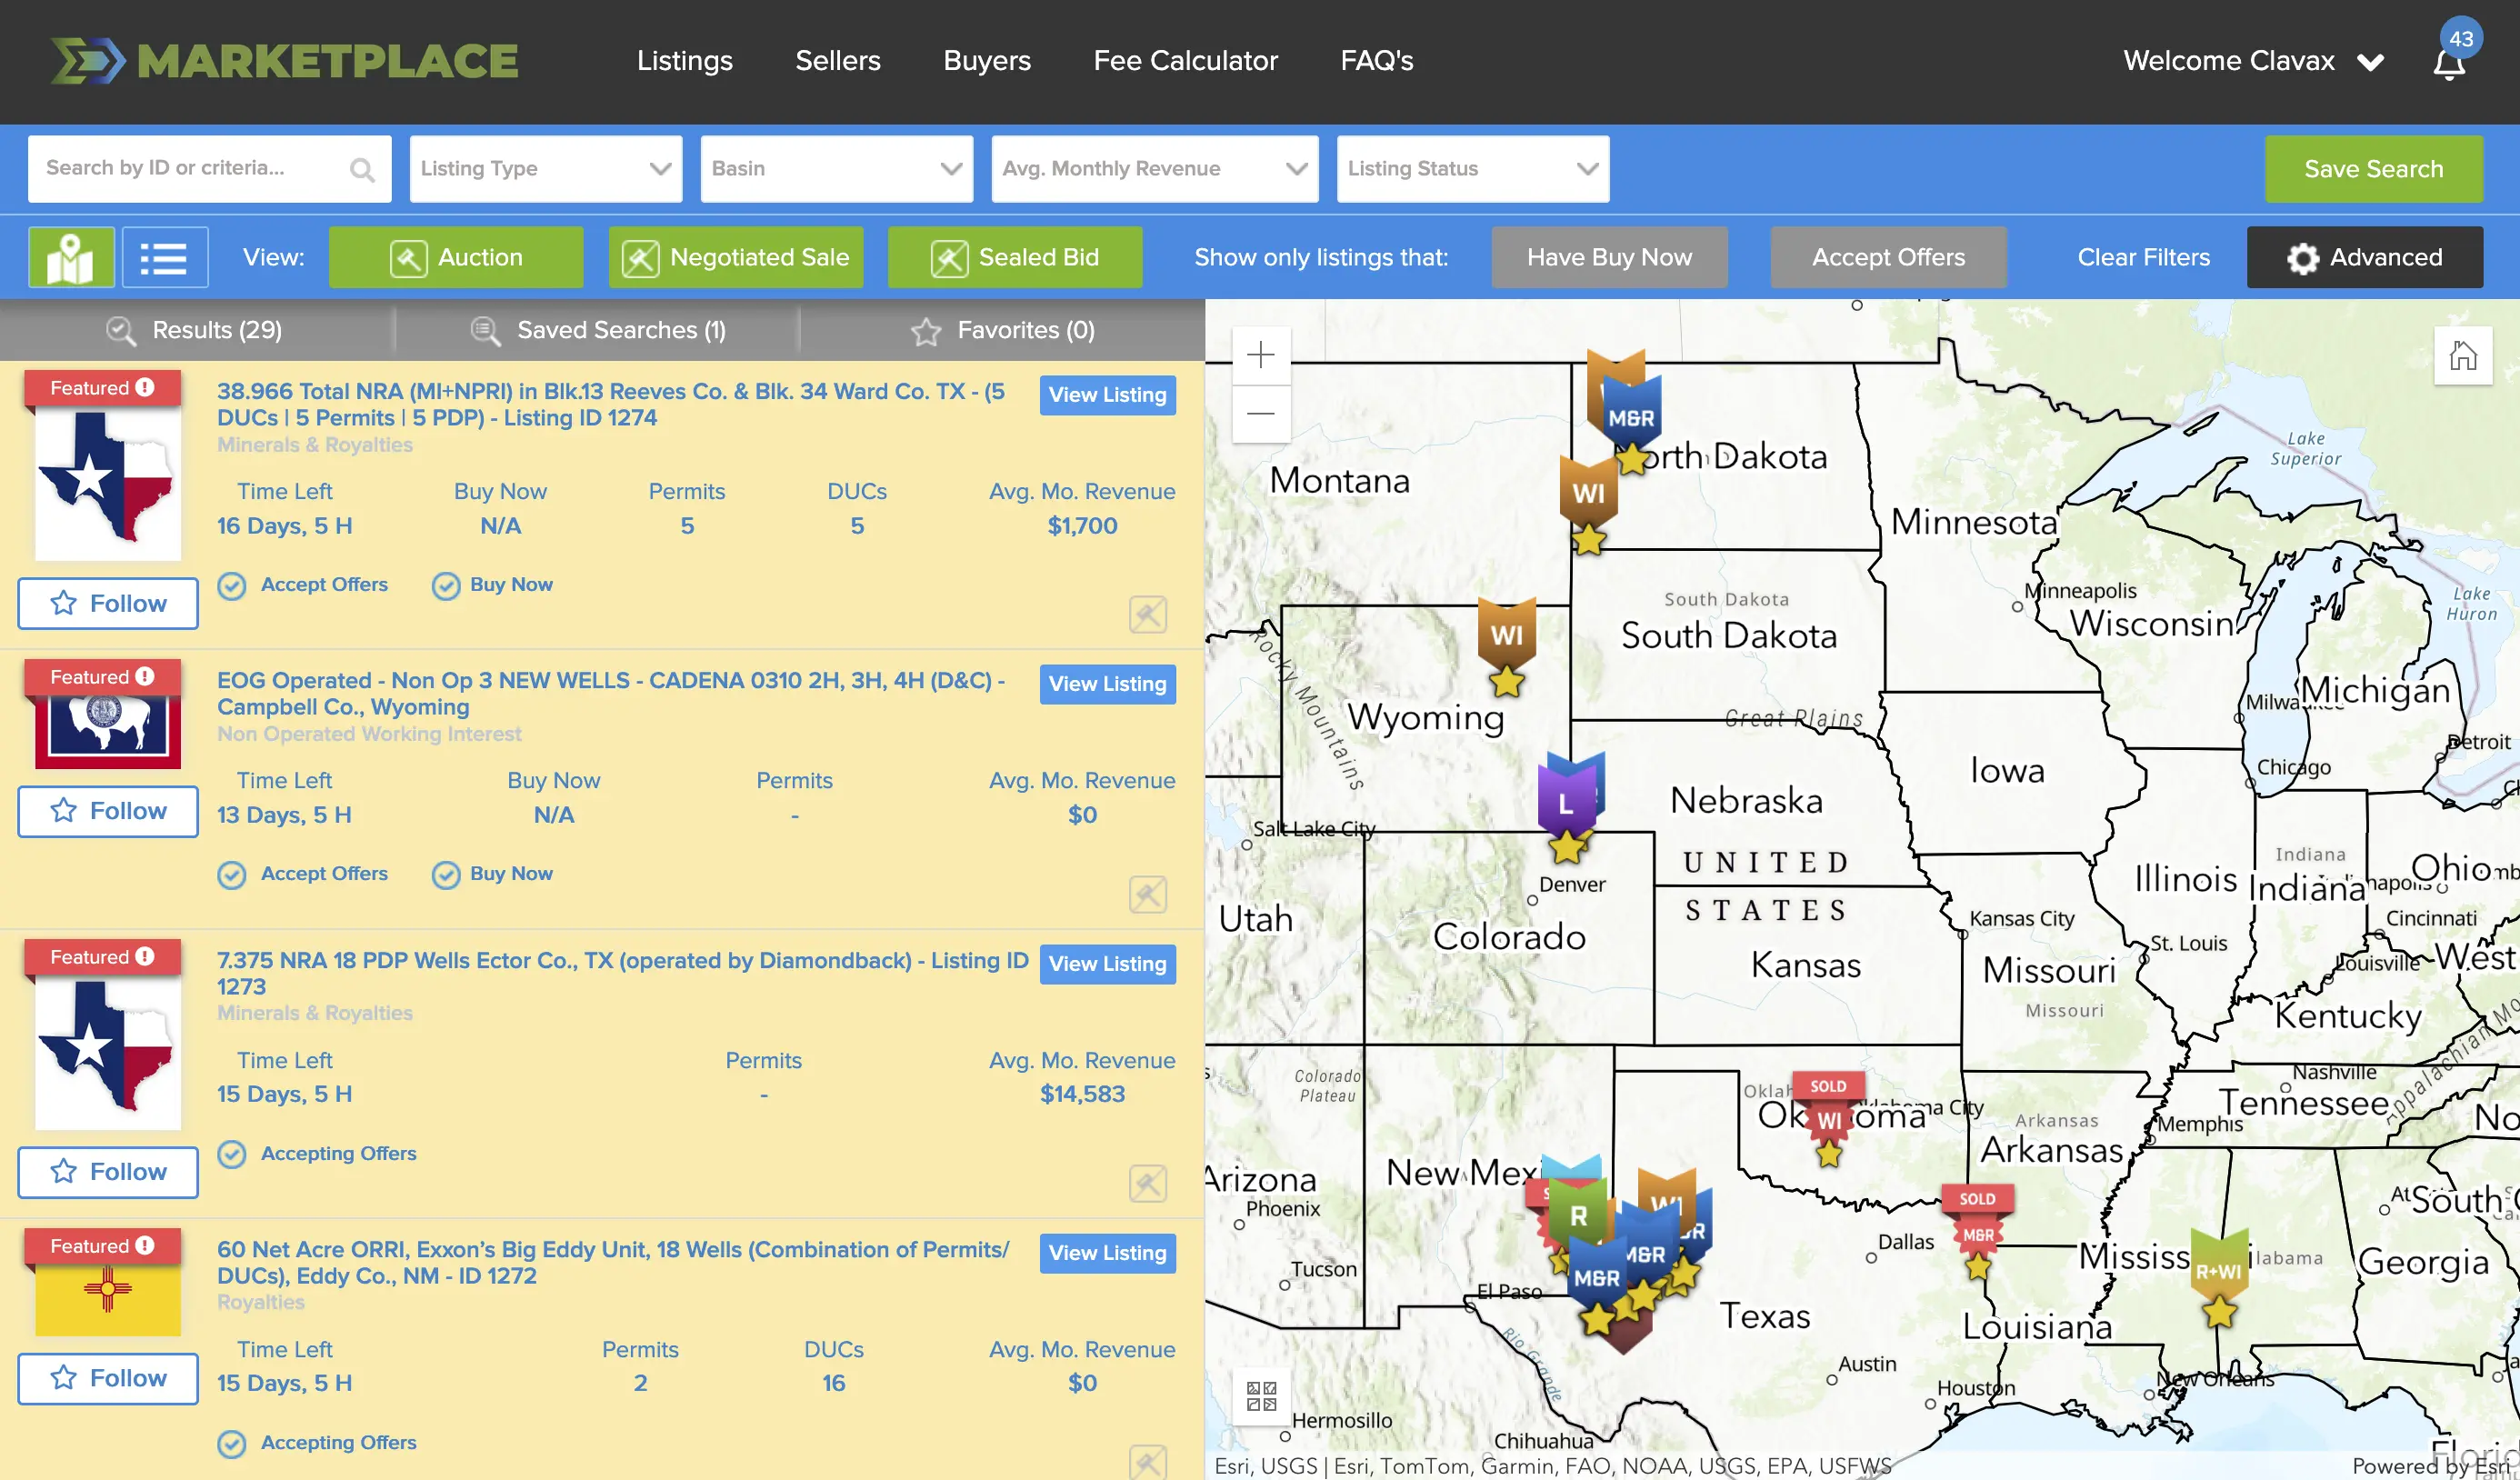The height and width of the screenshot is (1480, 2520).
Task: Zoom out on the map
Action: 1261,413
